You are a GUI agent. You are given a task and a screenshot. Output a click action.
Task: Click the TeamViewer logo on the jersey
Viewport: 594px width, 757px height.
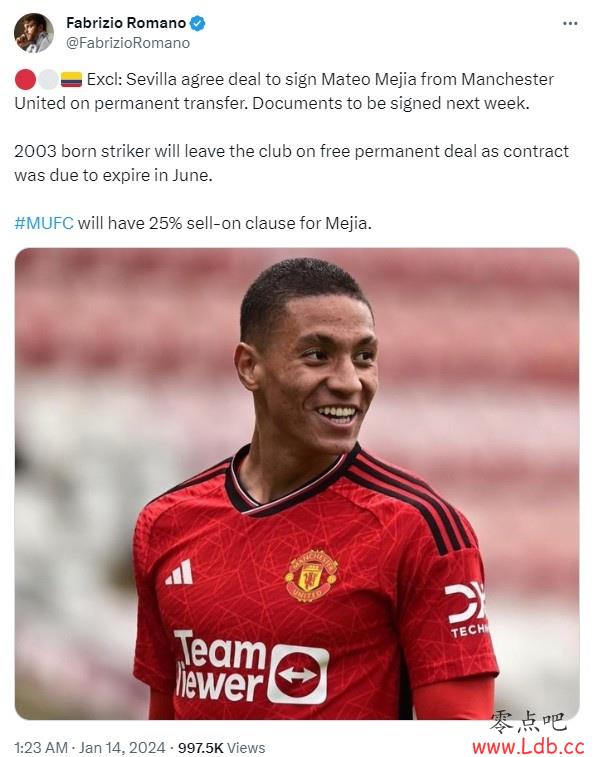tap(251, 667)
